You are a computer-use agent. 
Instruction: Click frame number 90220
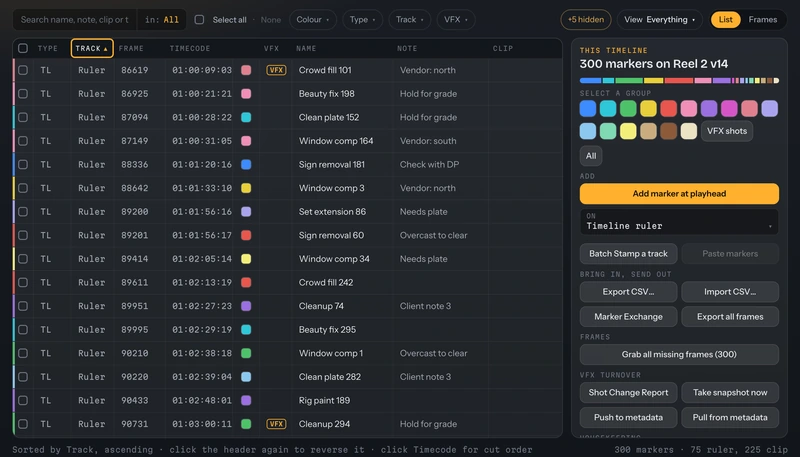tap(135, 377)
